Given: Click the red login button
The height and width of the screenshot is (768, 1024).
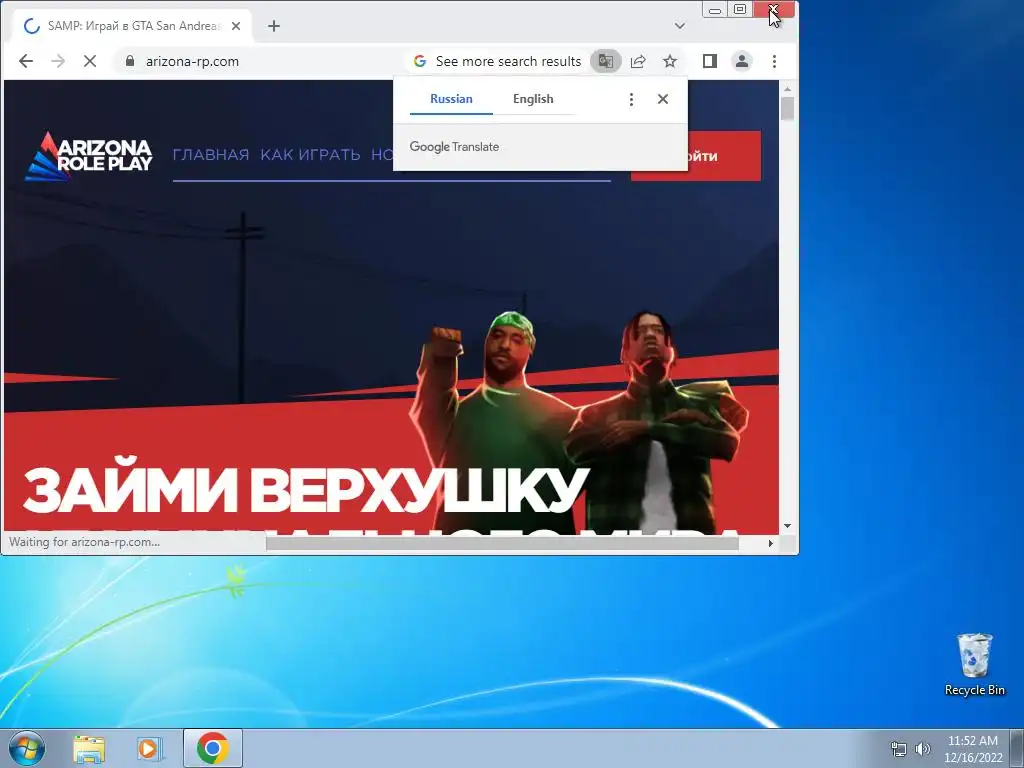Looking at the screenshot, I should point(724,156).
